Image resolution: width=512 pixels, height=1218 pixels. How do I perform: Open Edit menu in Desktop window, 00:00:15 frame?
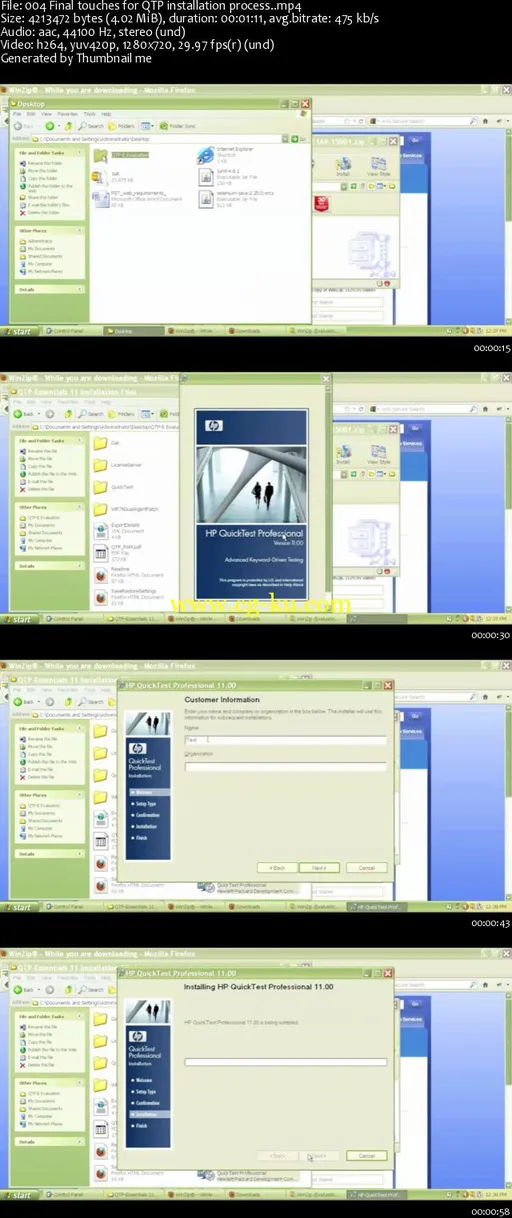[x=30, y=114]
